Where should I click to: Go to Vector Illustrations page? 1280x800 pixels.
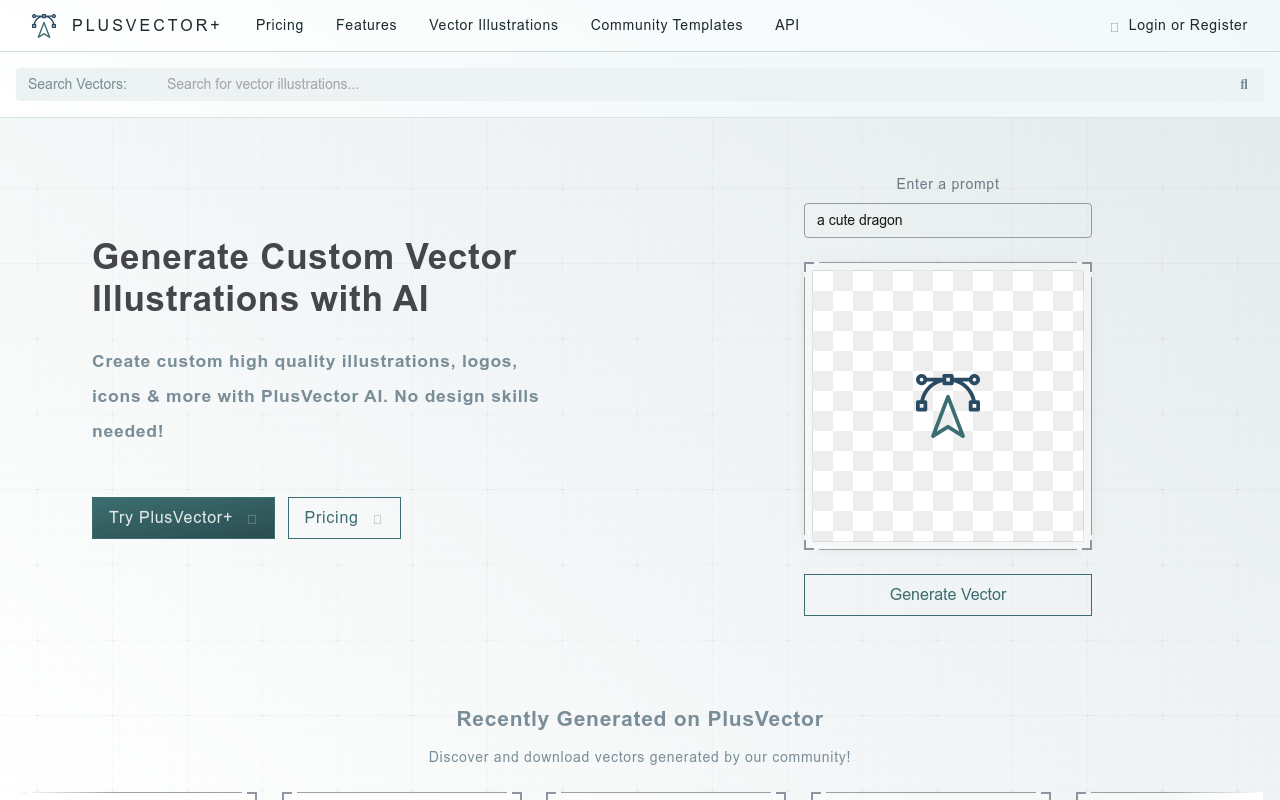point(494,25)
